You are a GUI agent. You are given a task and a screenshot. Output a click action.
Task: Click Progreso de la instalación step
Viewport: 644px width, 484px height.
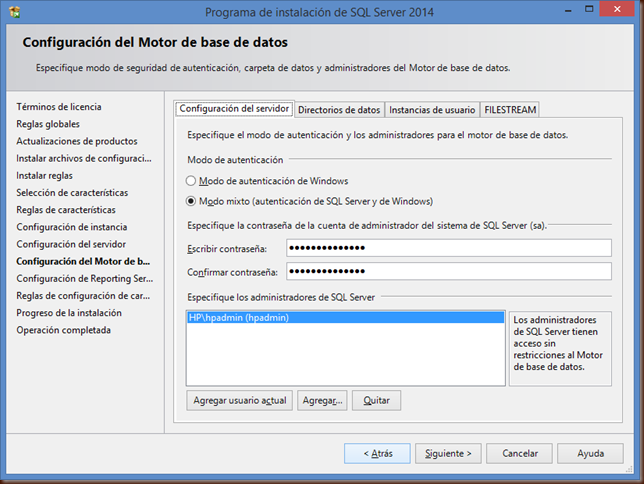click(x=69, y=313)
